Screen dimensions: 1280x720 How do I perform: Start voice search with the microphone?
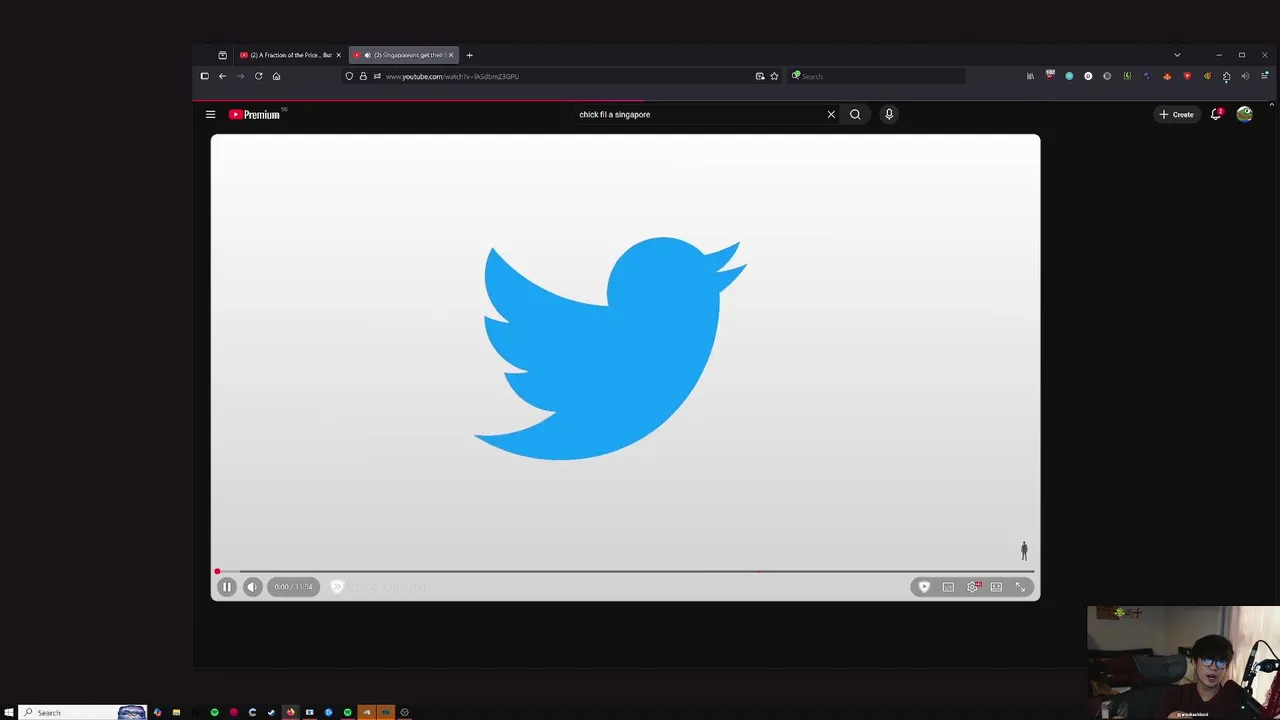[x=889, y=114]
